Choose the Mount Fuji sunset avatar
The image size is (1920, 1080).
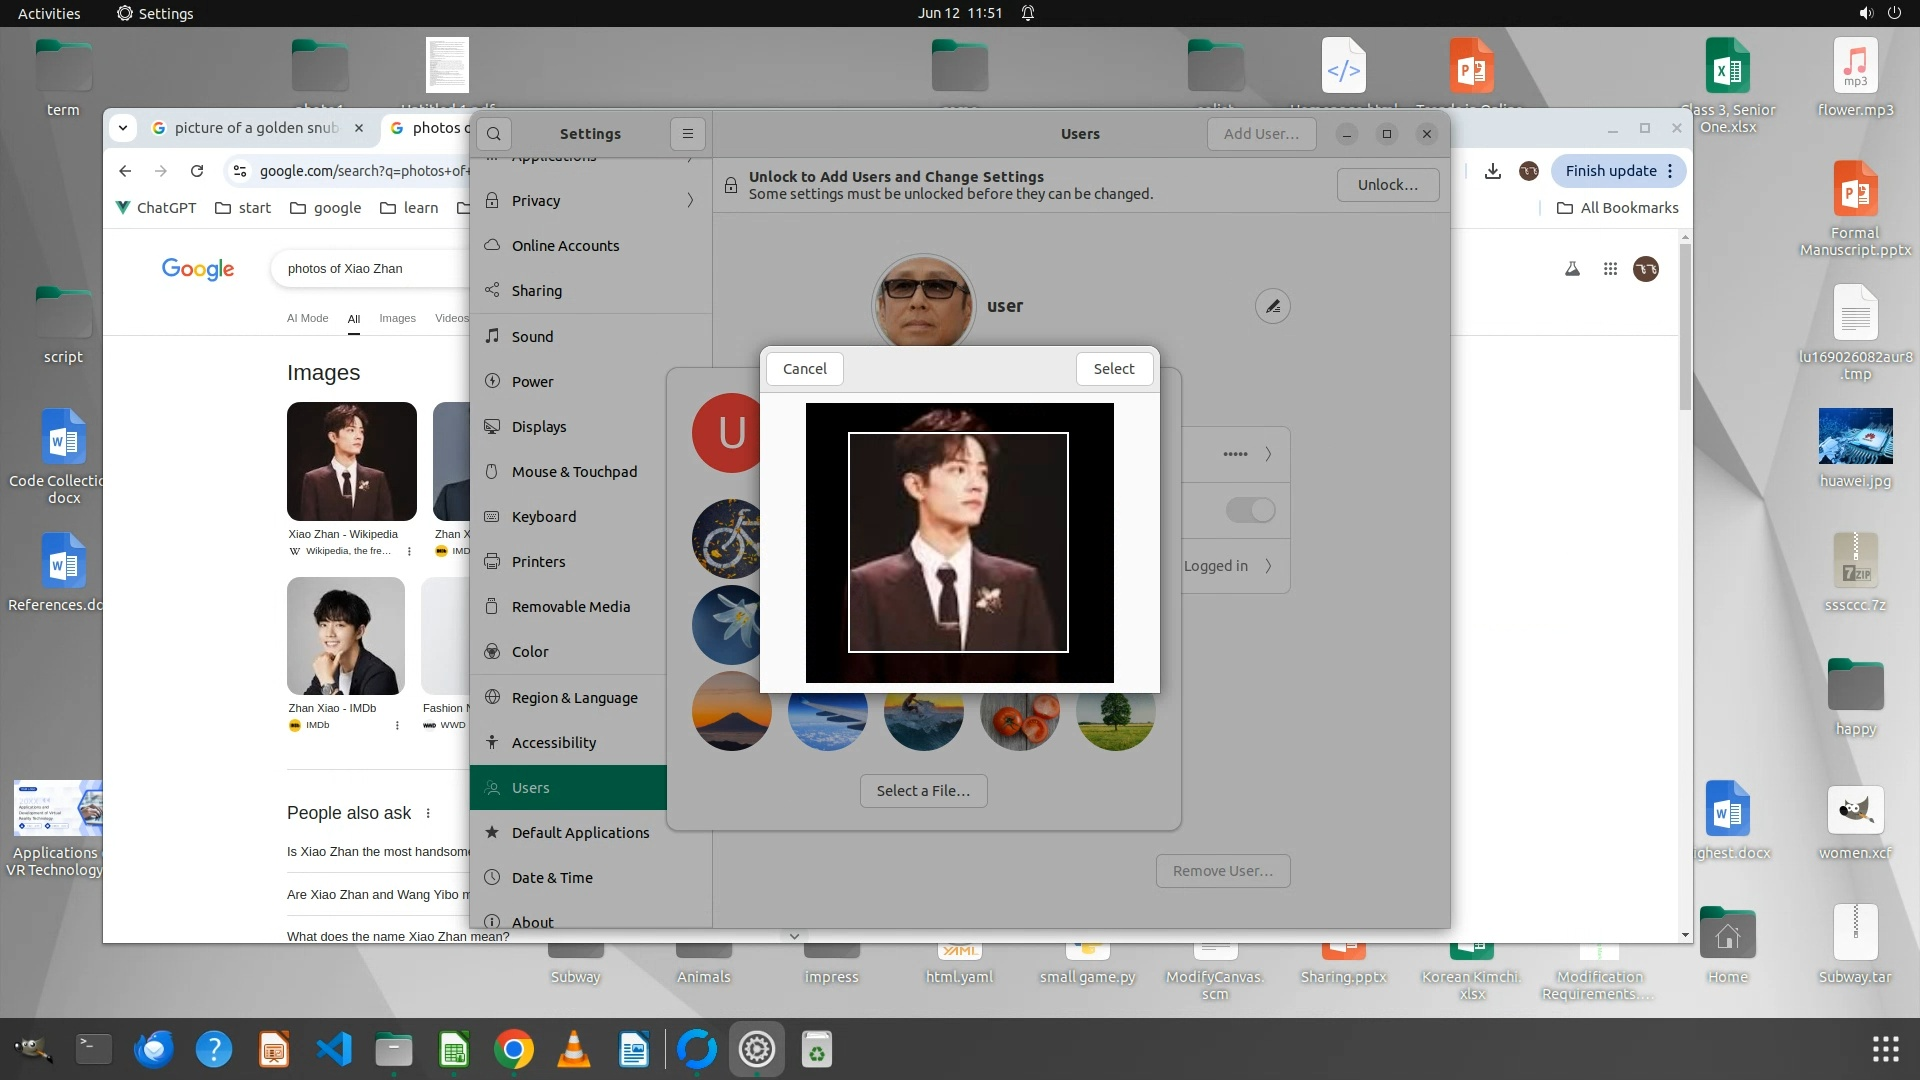[731, 713]
